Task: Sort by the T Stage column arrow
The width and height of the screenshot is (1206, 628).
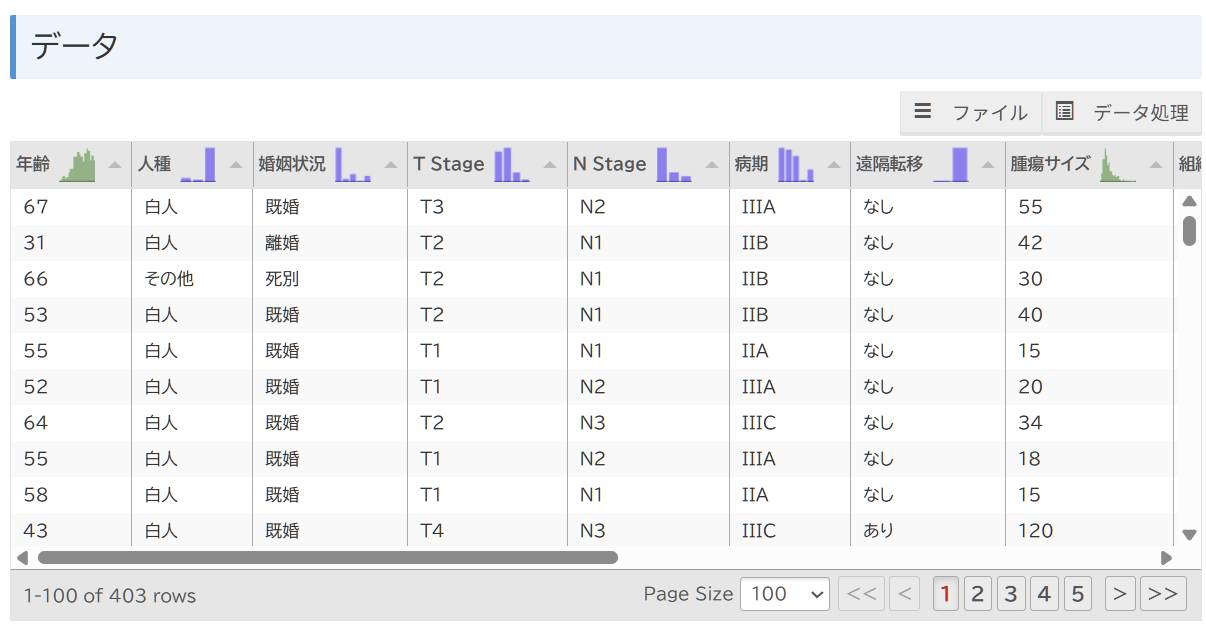Action: pos(550,165)
